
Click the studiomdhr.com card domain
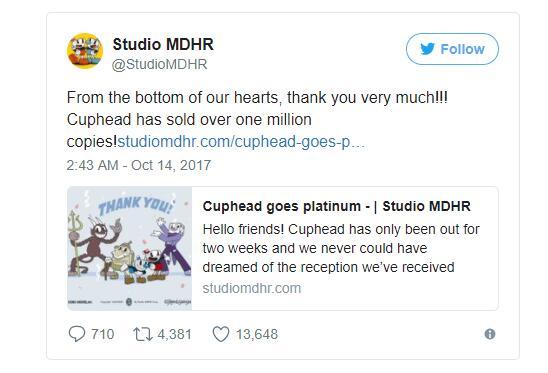coord(252,288)
